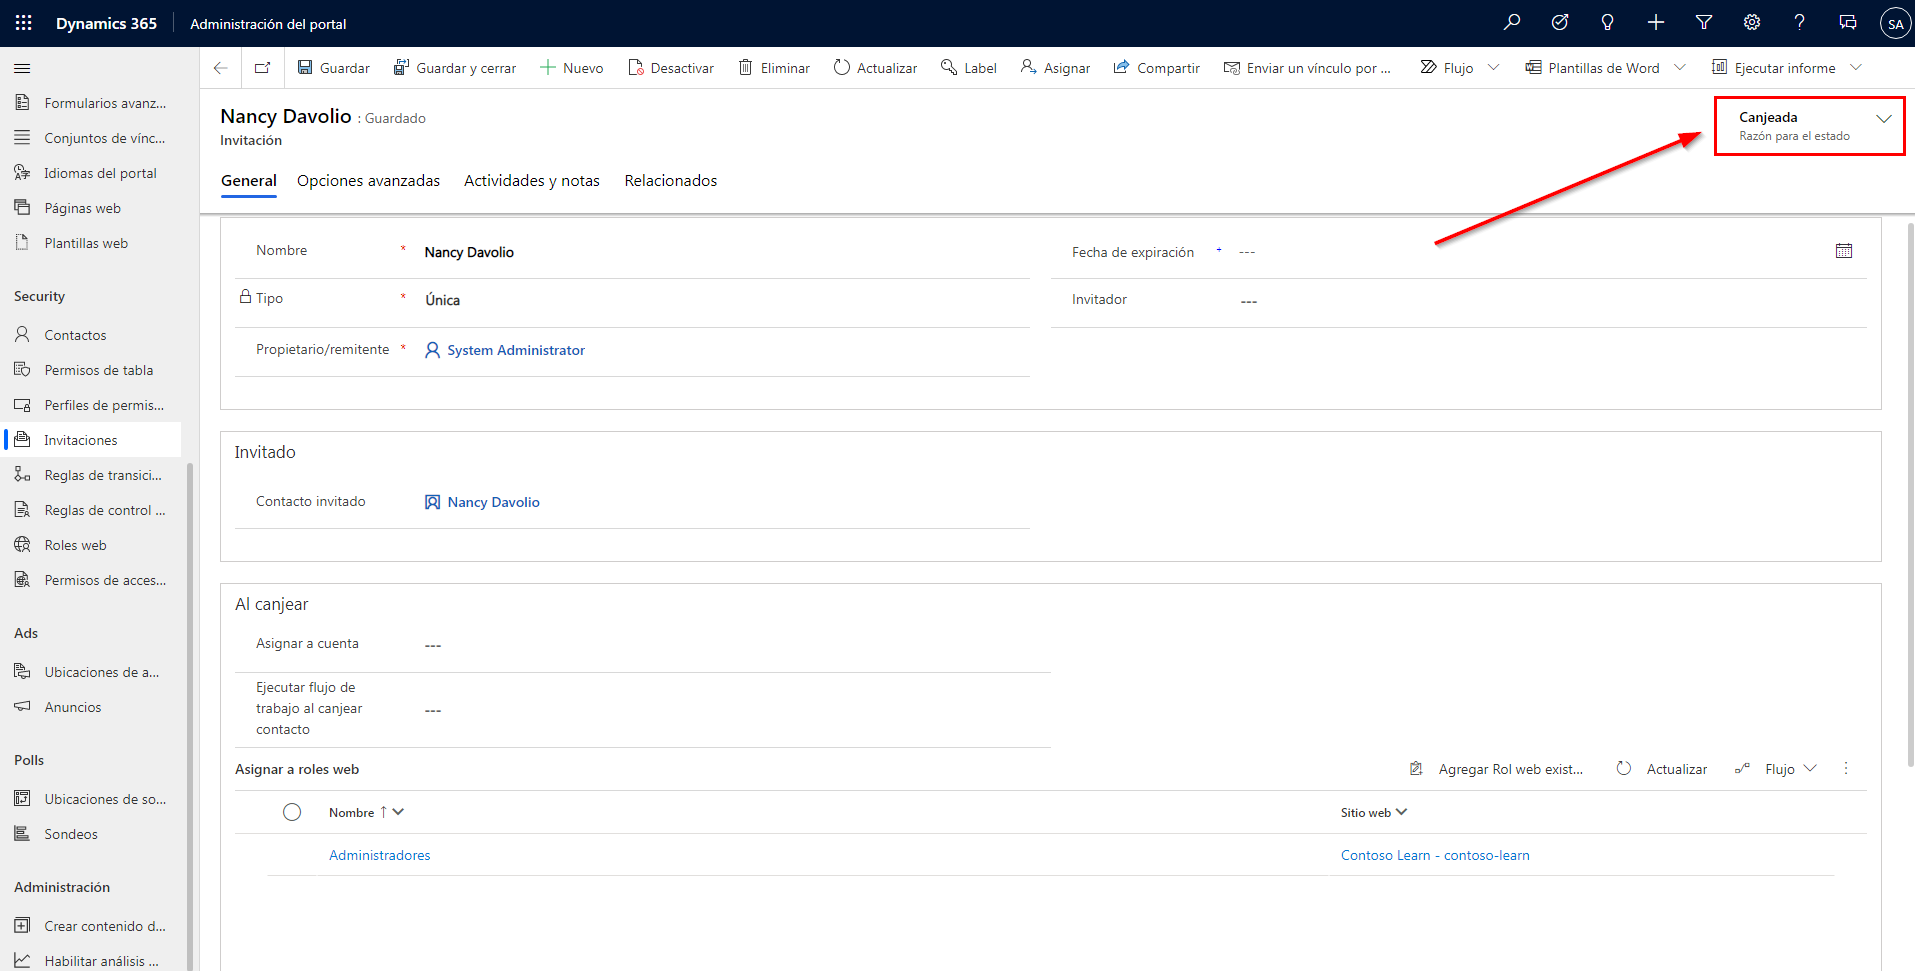Open Formularios avanzados in the sidebar
The width and height of the screenshot is (1915, 971).
click(x=92, y=103)
